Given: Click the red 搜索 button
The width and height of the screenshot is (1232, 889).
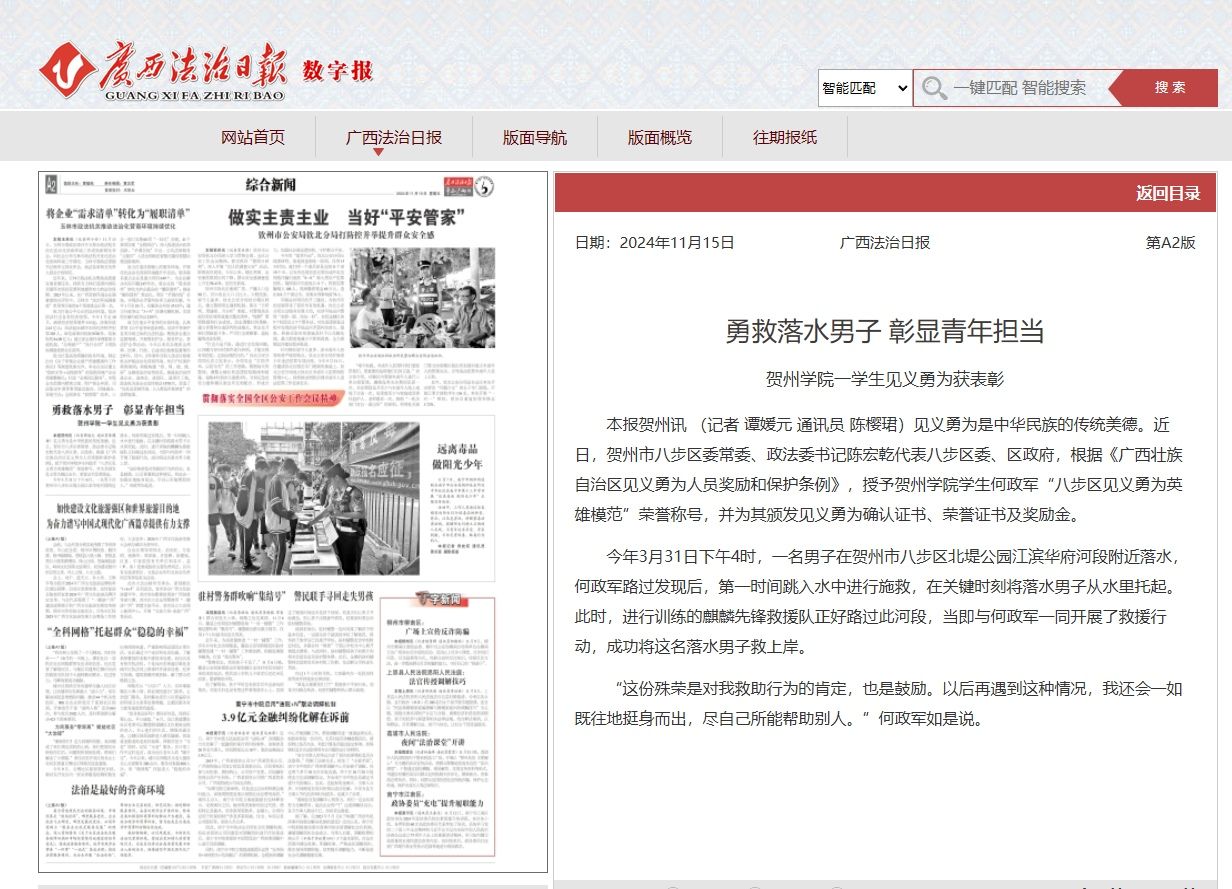Looking at the screenshot, I should click(1170, 87).
